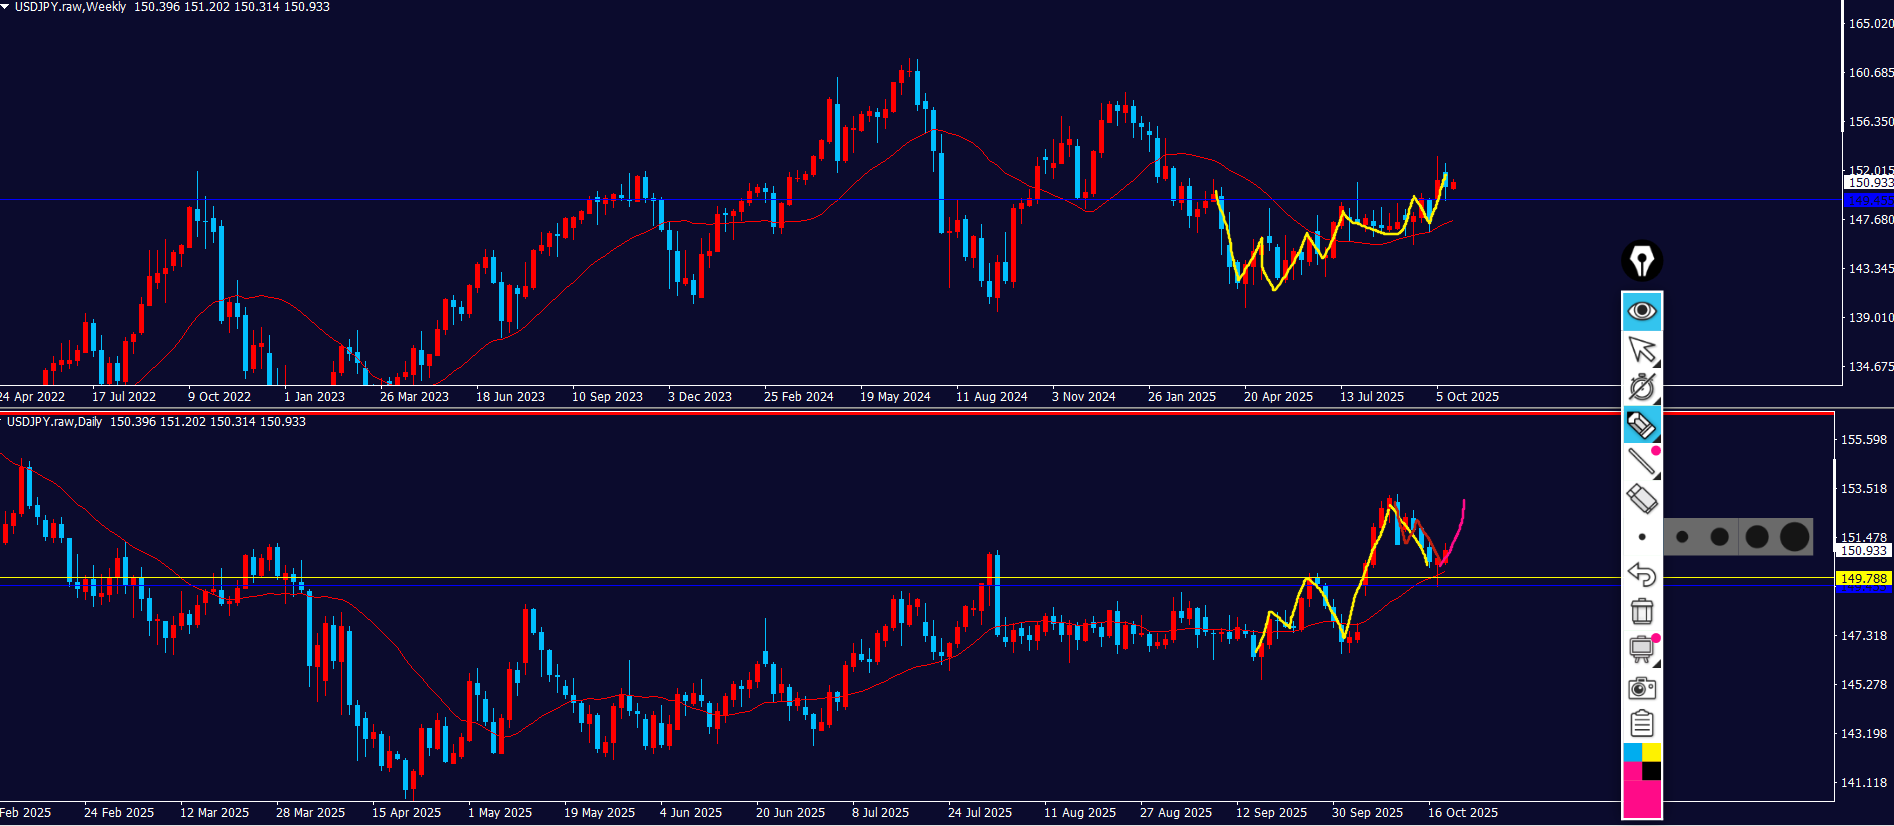Choose the straight line drawing tool
The image size is (1894, 826).
[1641, 462]
